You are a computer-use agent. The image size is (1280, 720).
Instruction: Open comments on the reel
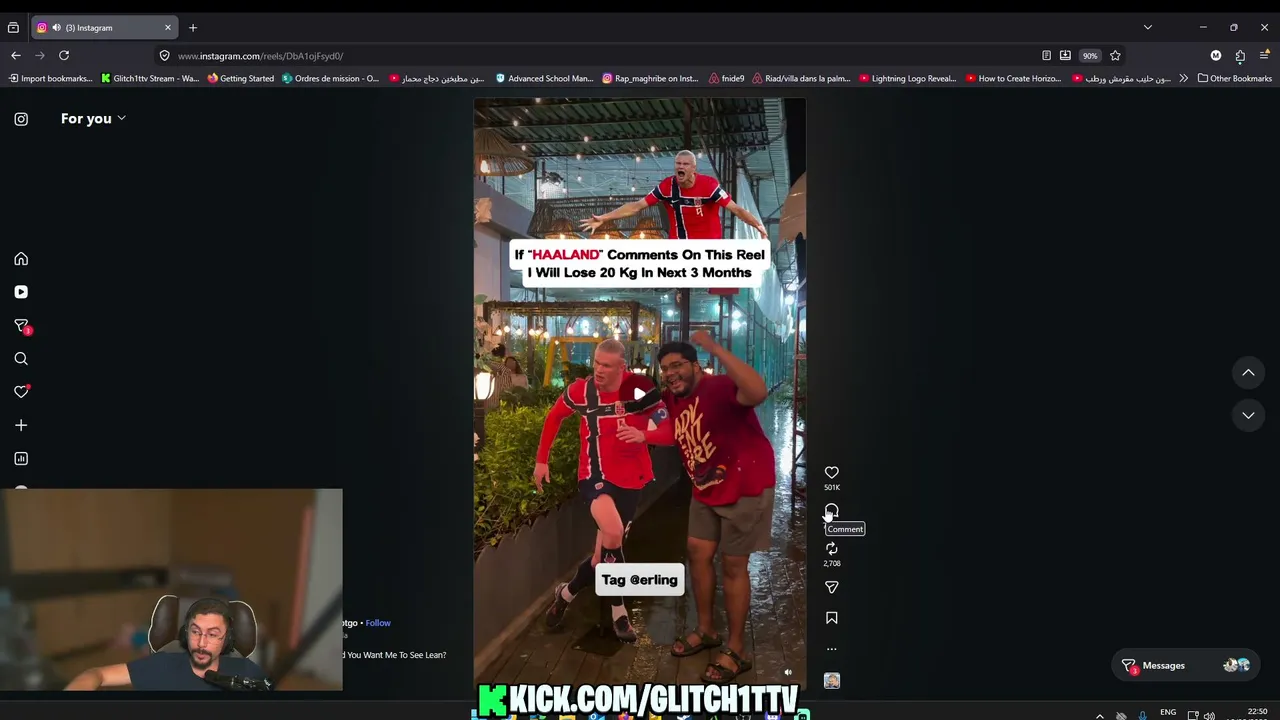point(831,511)
